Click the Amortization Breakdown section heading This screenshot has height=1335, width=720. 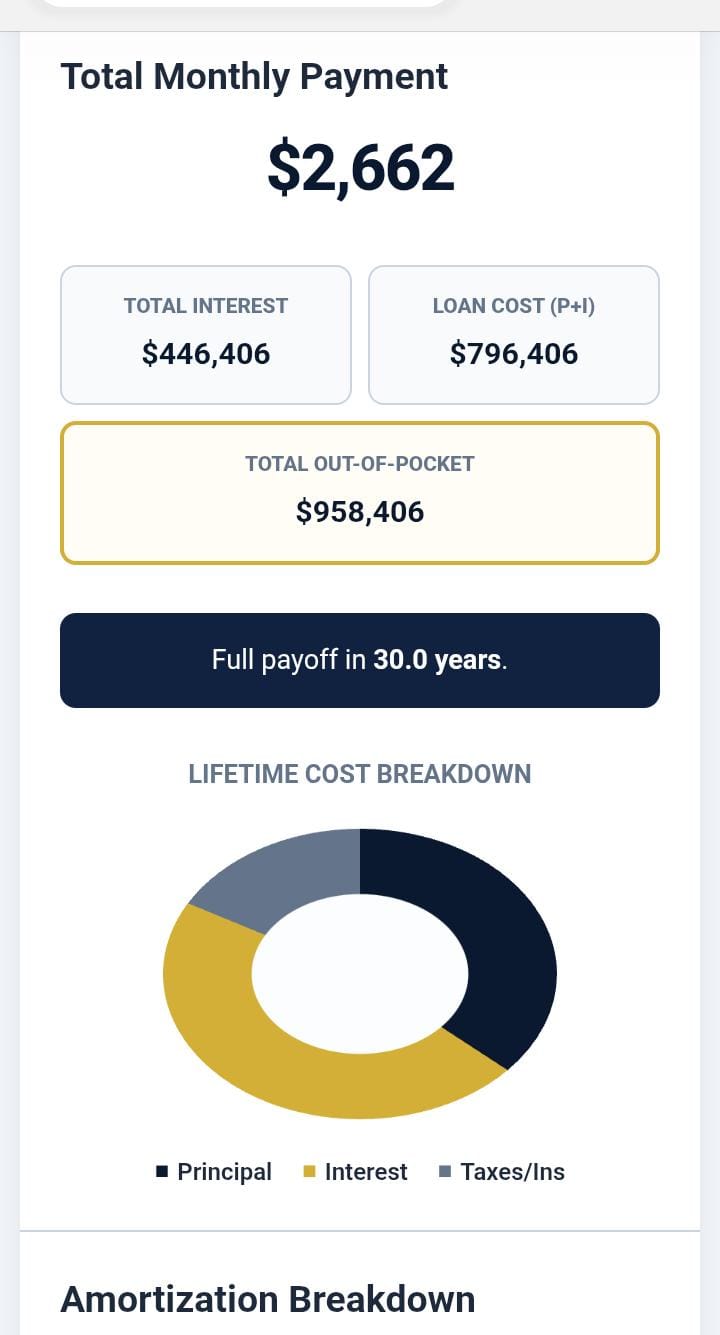click(268, 1299)
